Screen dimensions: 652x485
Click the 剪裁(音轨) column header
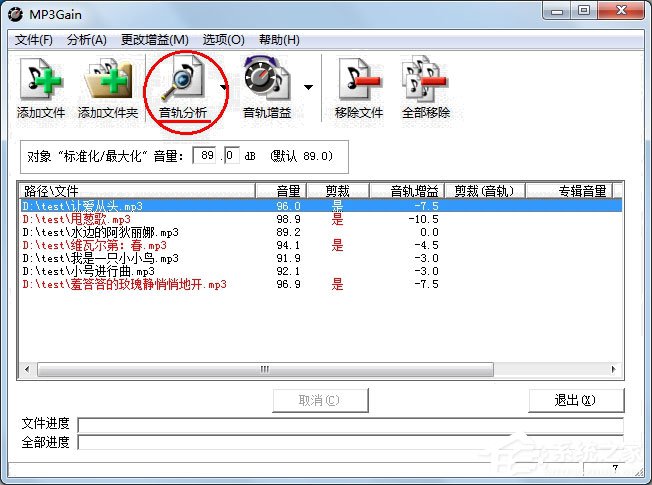point(485,191)
